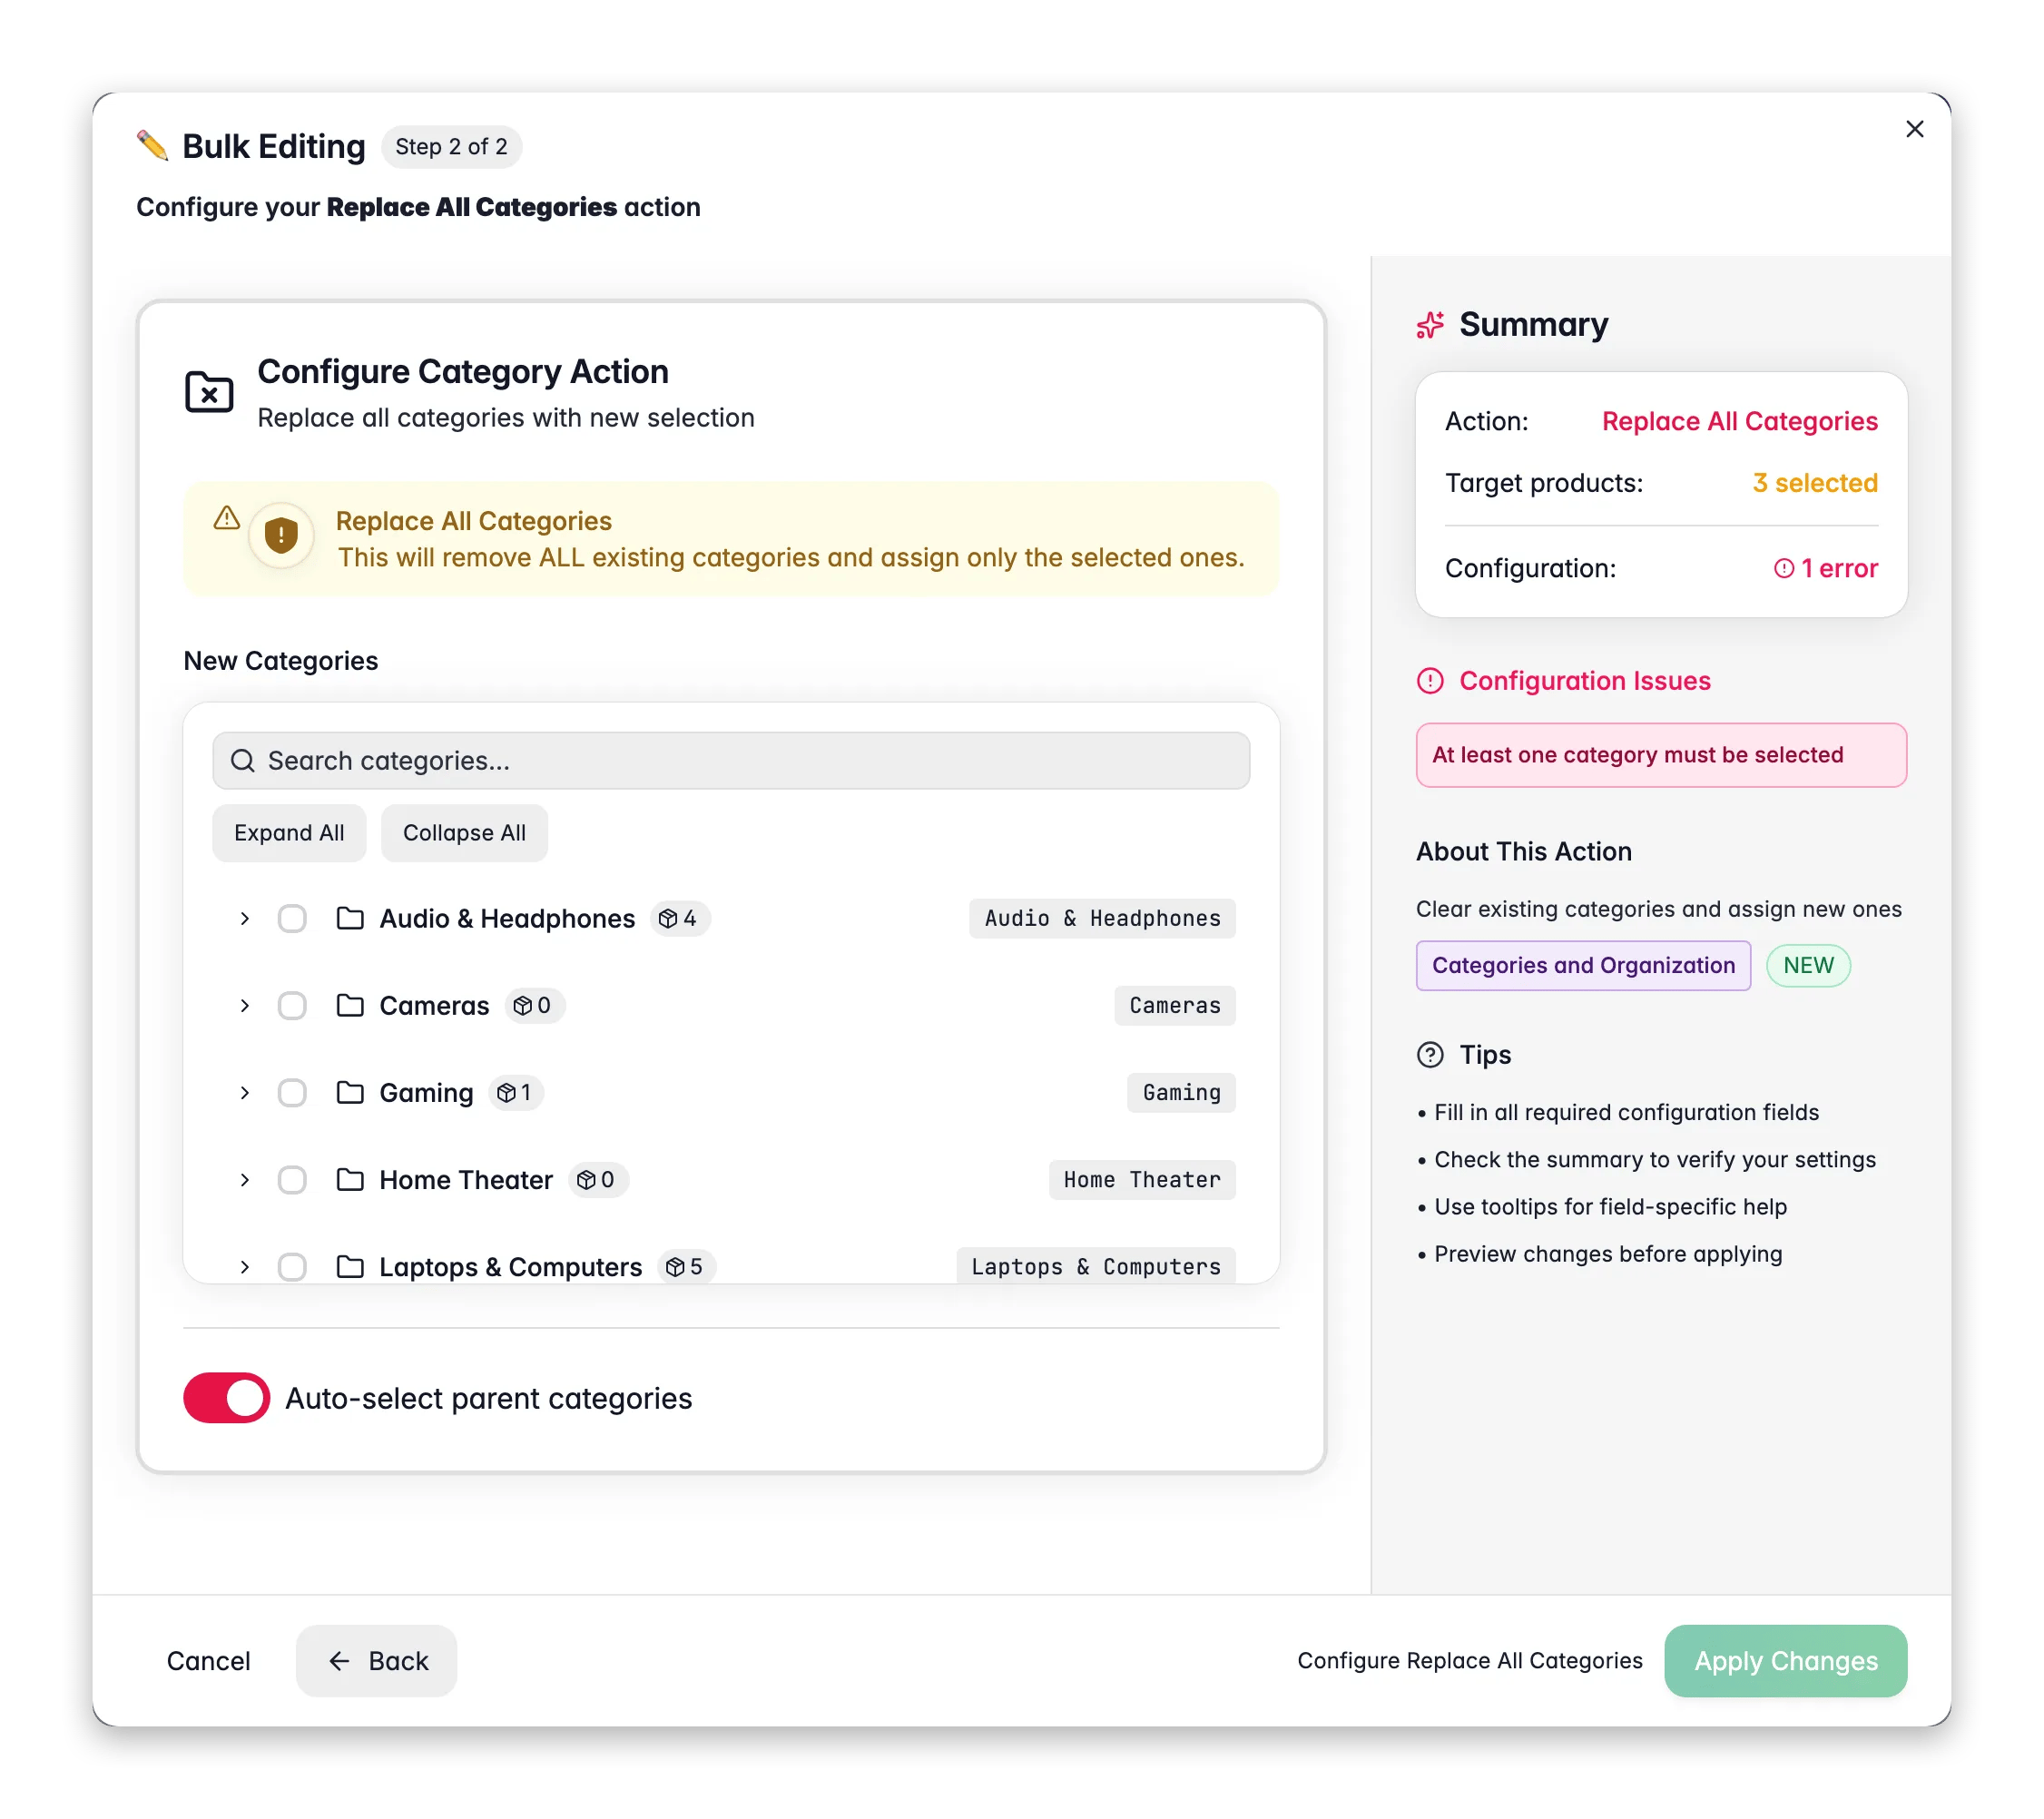This screenshot has width=2044, height=1819.
Task: Click the Step 2 of 2 badge
Action: tap(451, 147)
